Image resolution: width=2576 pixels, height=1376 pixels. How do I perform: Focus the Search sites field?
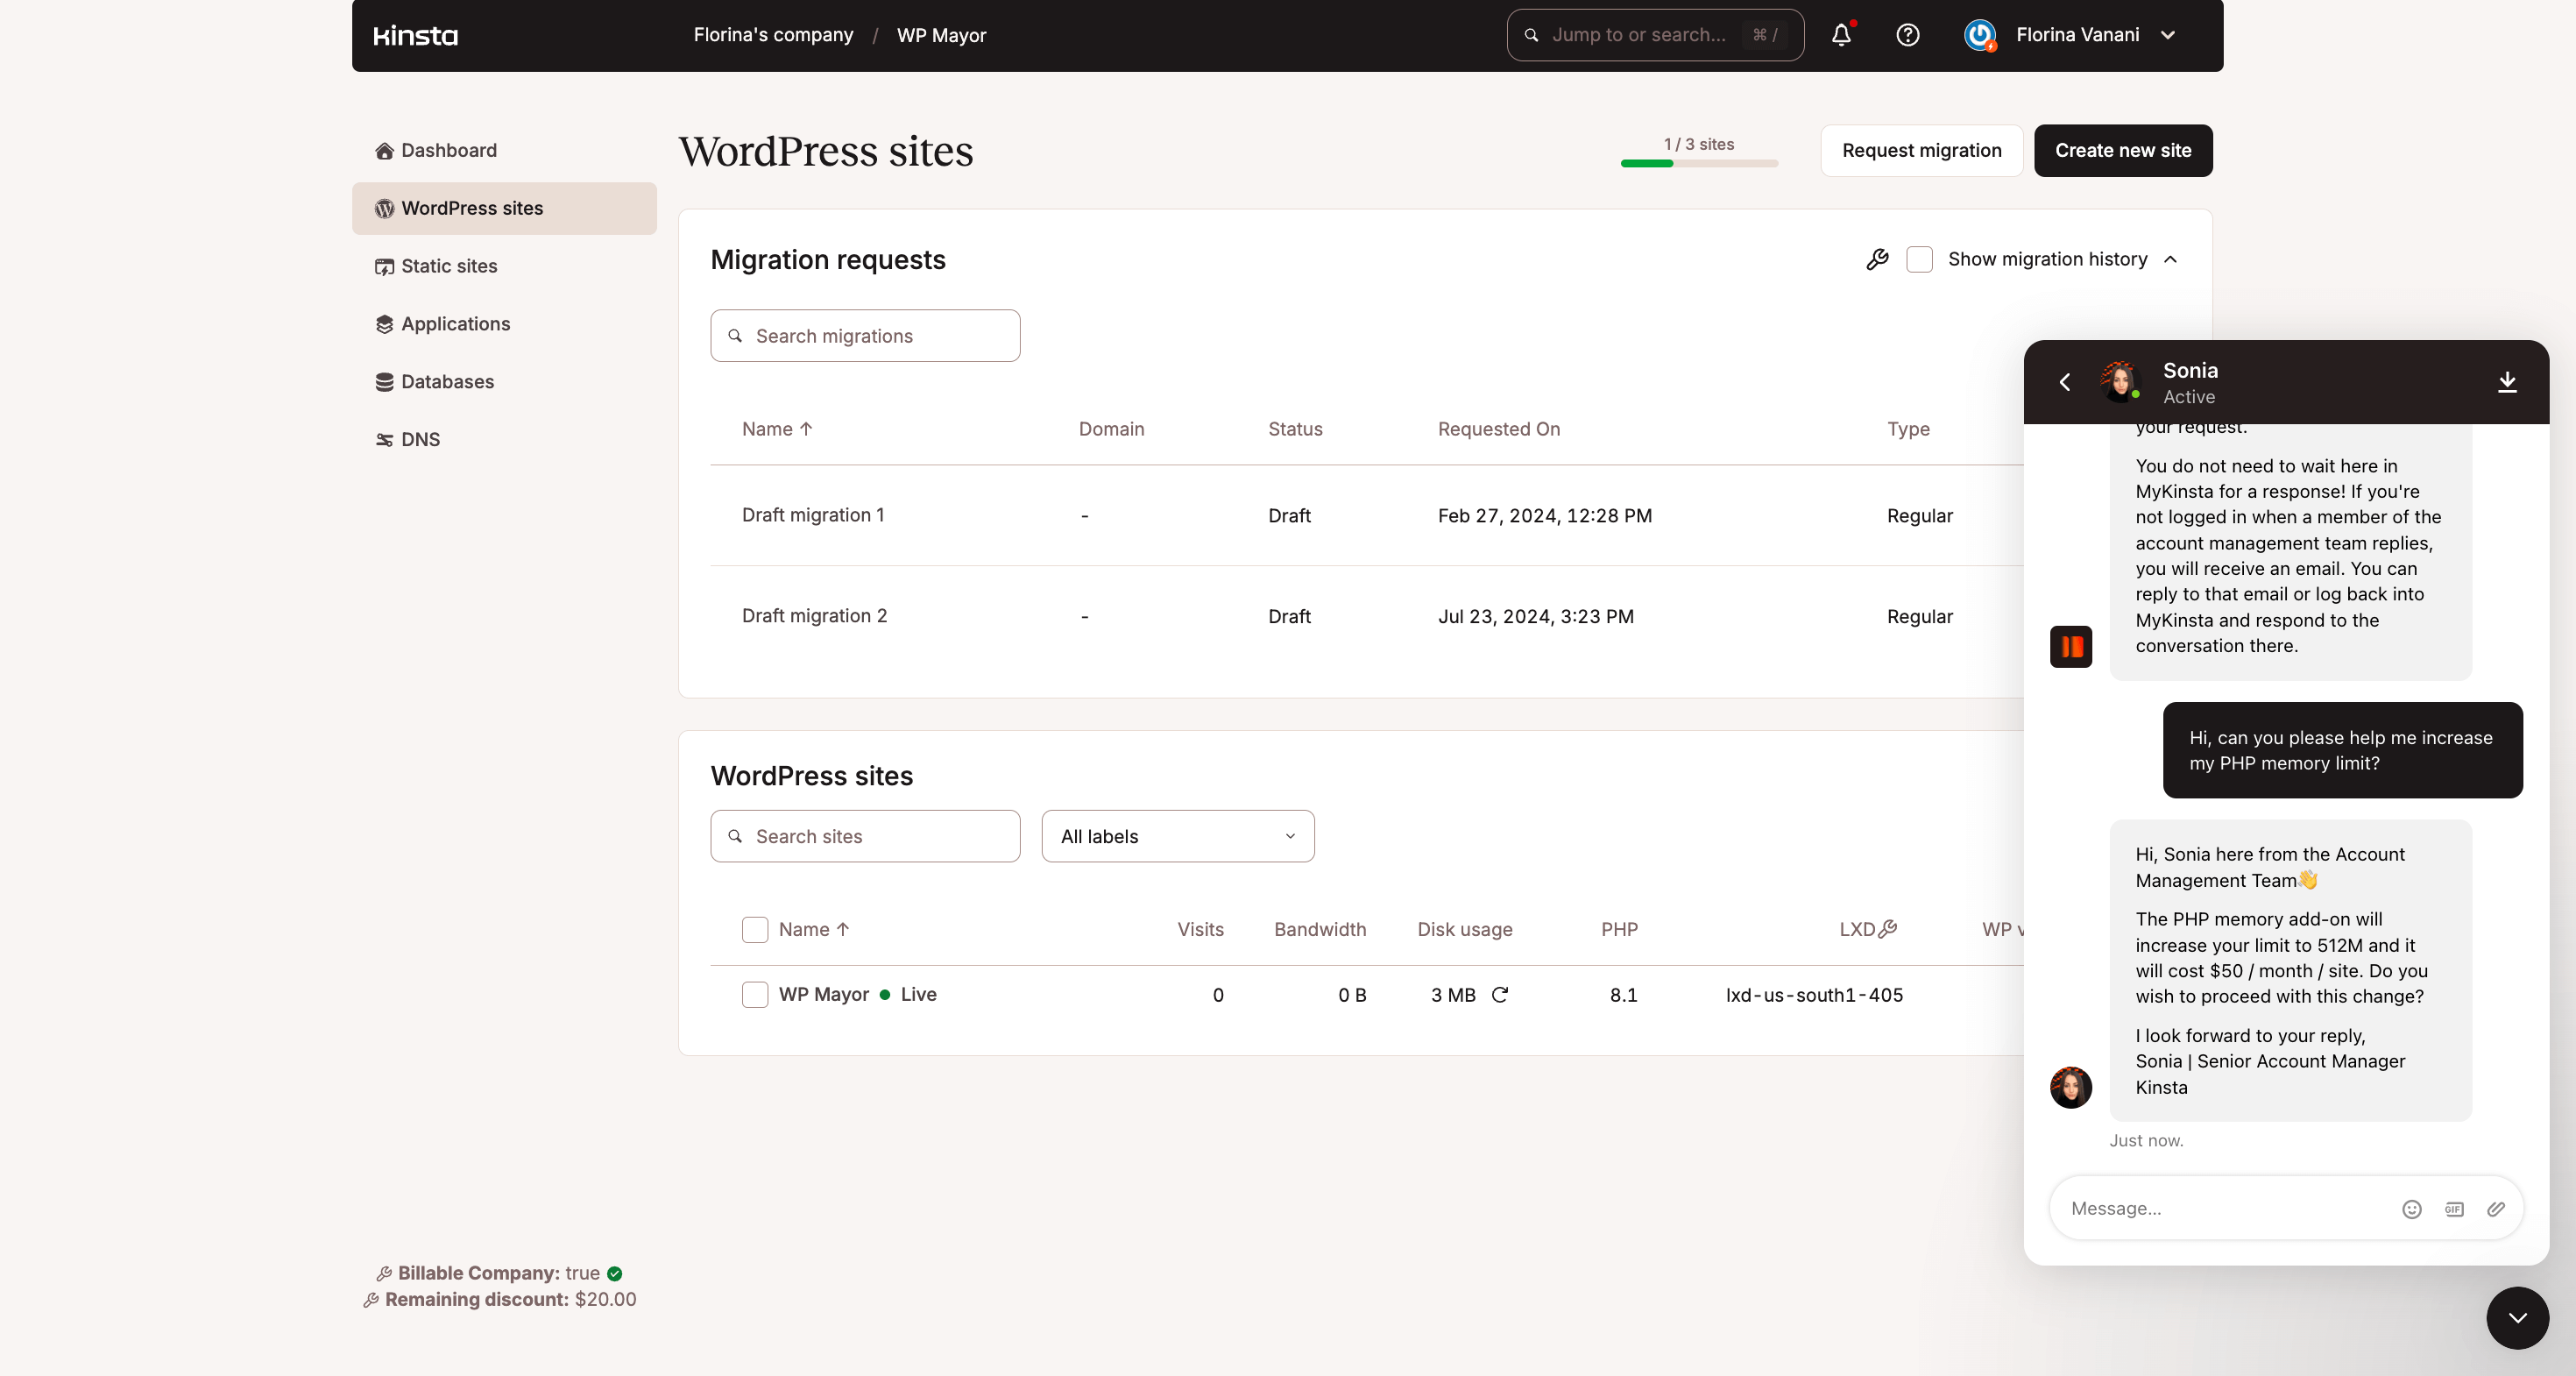click(x=865, y=837)
